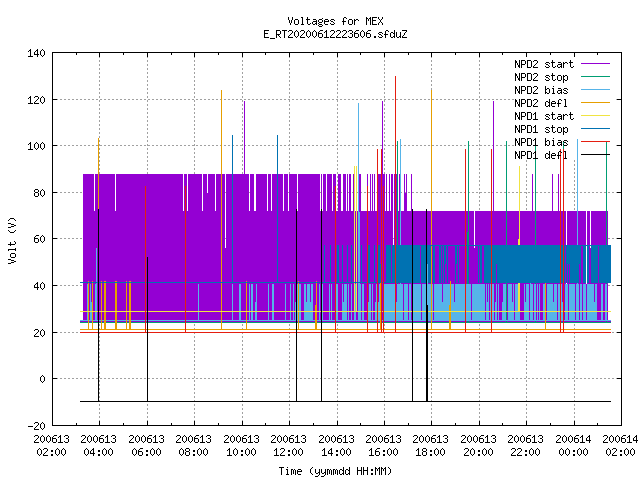Click the 'NPD2 defl' legend label
This screenshot has height=480, width=640.
click(x=541, y=103)
